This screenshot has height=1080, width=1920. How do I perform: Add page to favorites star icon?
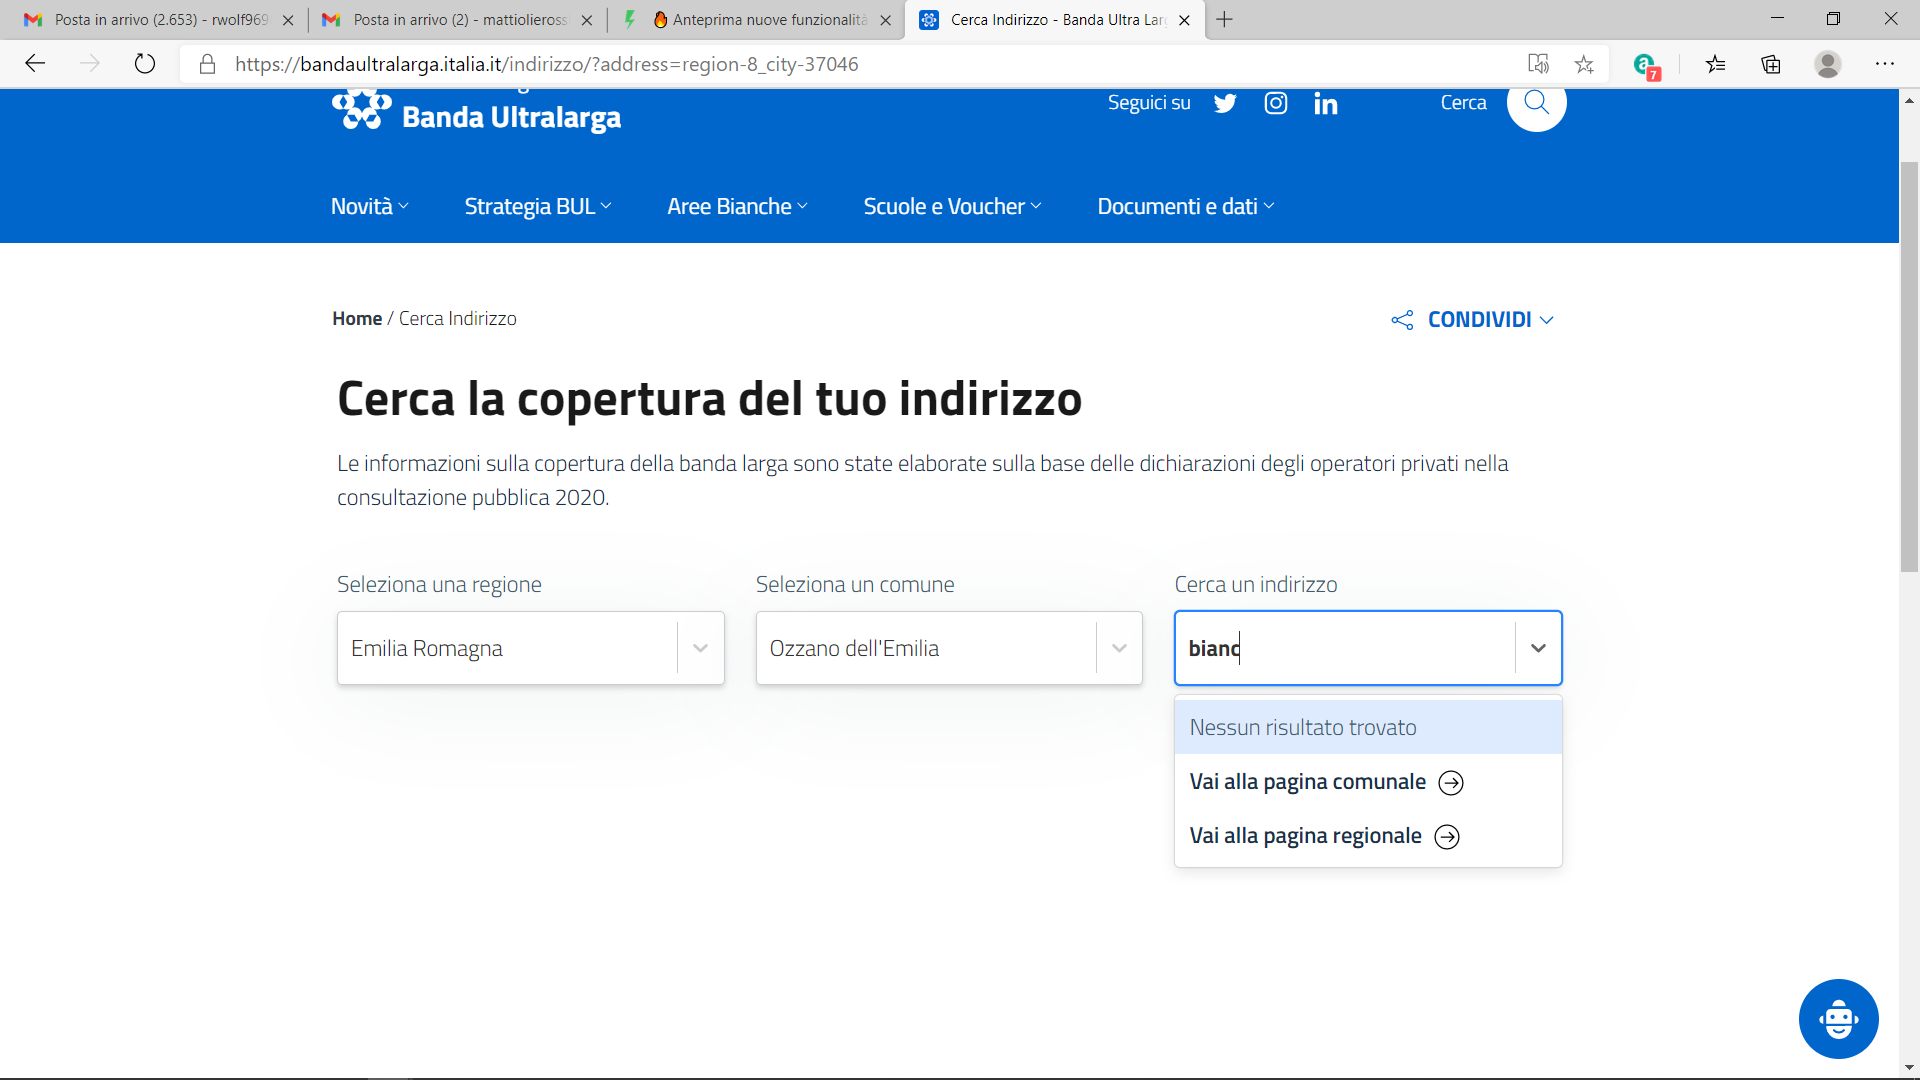click(x=1584, y=64)
